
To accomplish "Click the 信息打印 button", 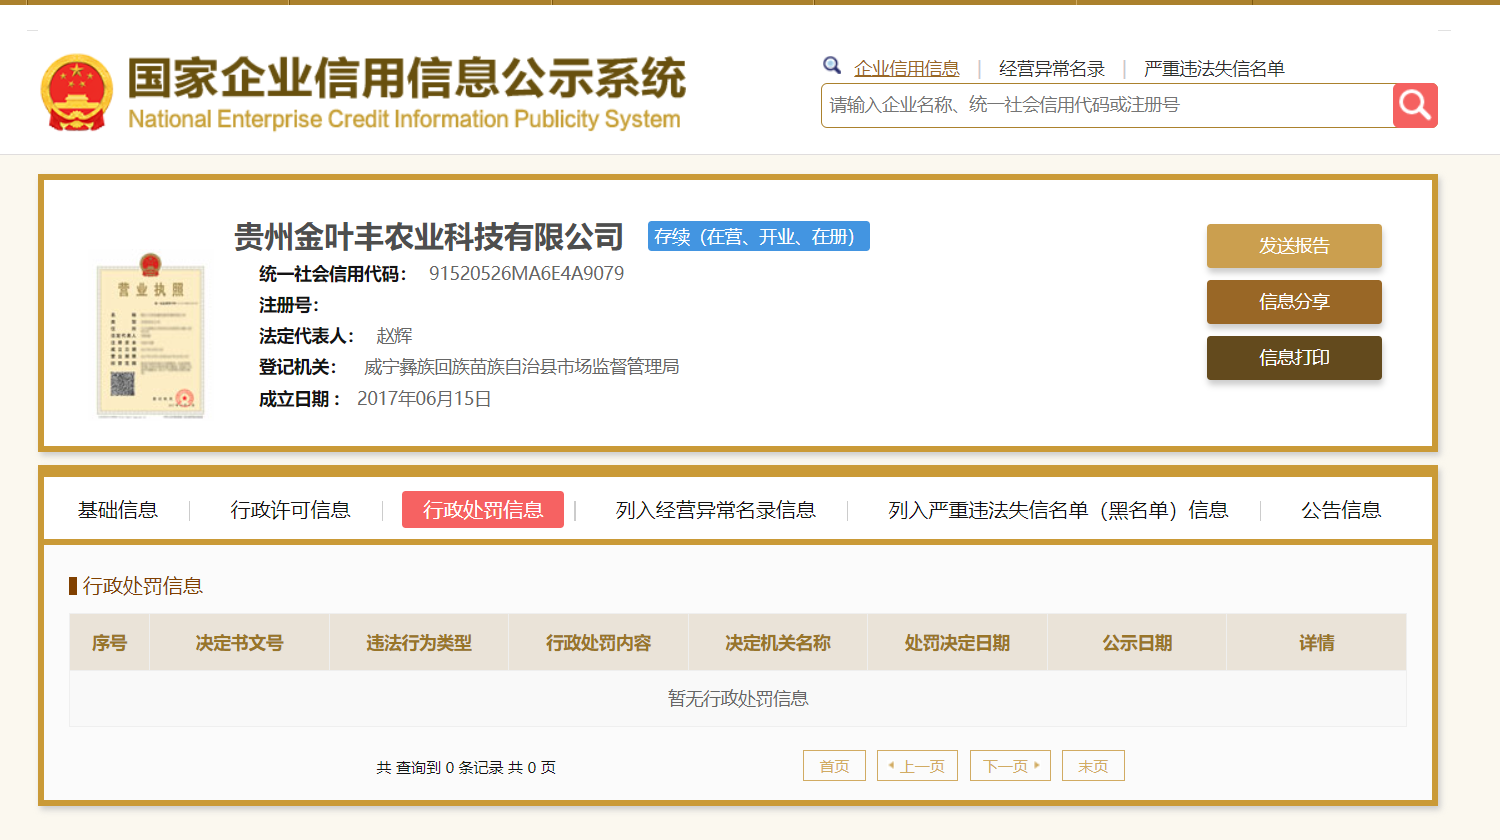I will 1294,358.
